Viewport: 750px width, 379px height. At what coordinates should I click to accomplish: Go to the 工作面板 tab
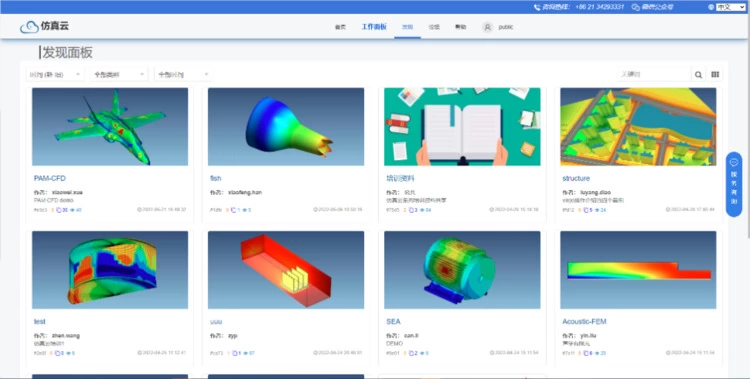(x=374, y=27)
